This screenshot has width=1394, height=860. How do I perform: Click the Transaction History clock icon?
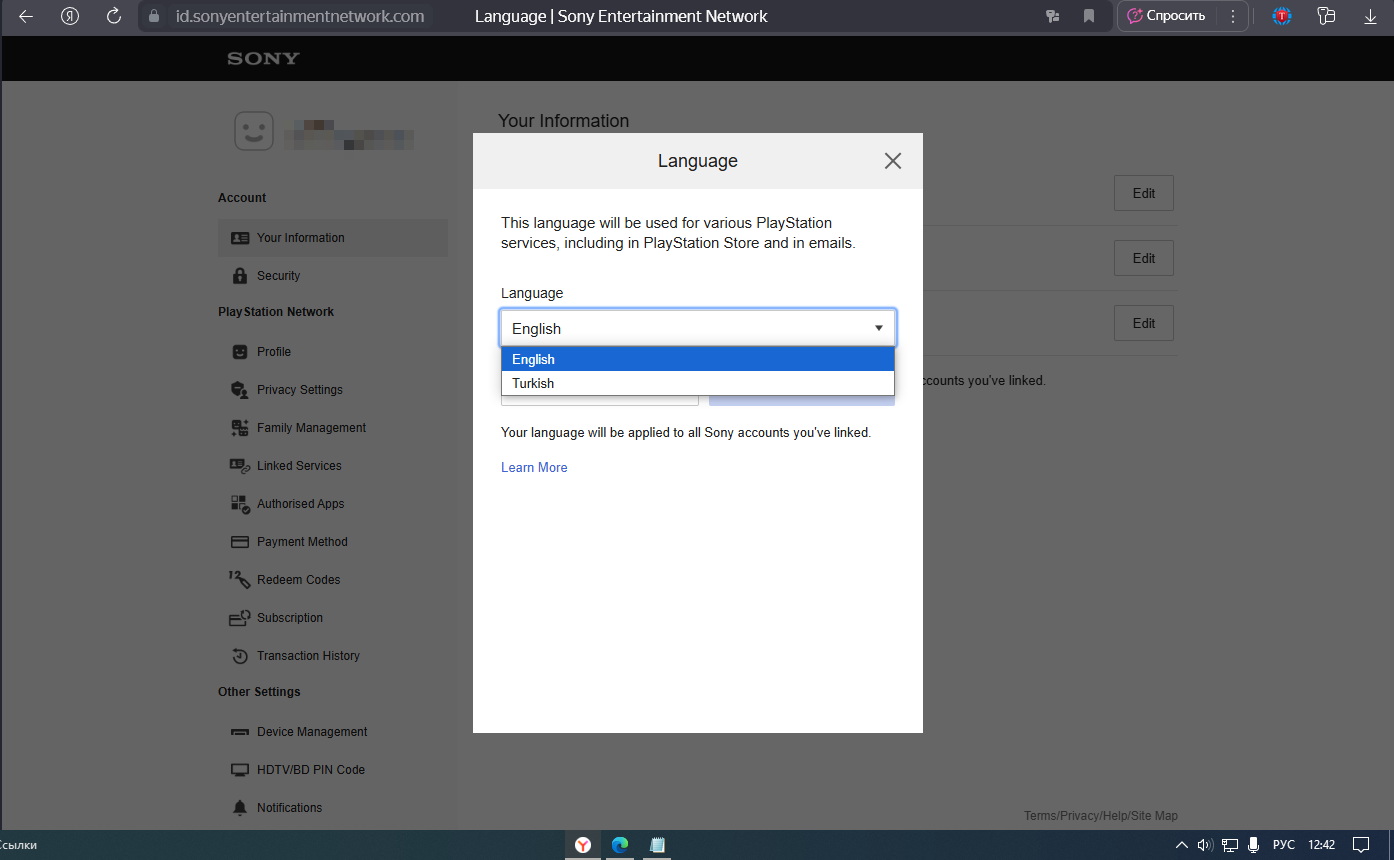(240, 656)
